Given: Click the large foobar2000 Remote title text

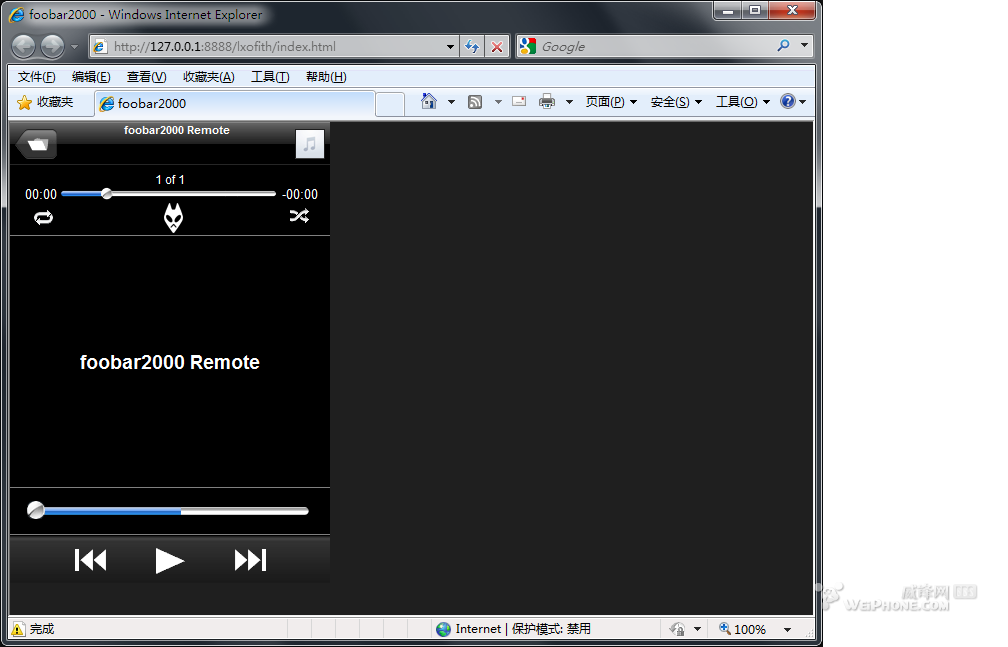Looking at the screenshot, I should pos(170,362).
